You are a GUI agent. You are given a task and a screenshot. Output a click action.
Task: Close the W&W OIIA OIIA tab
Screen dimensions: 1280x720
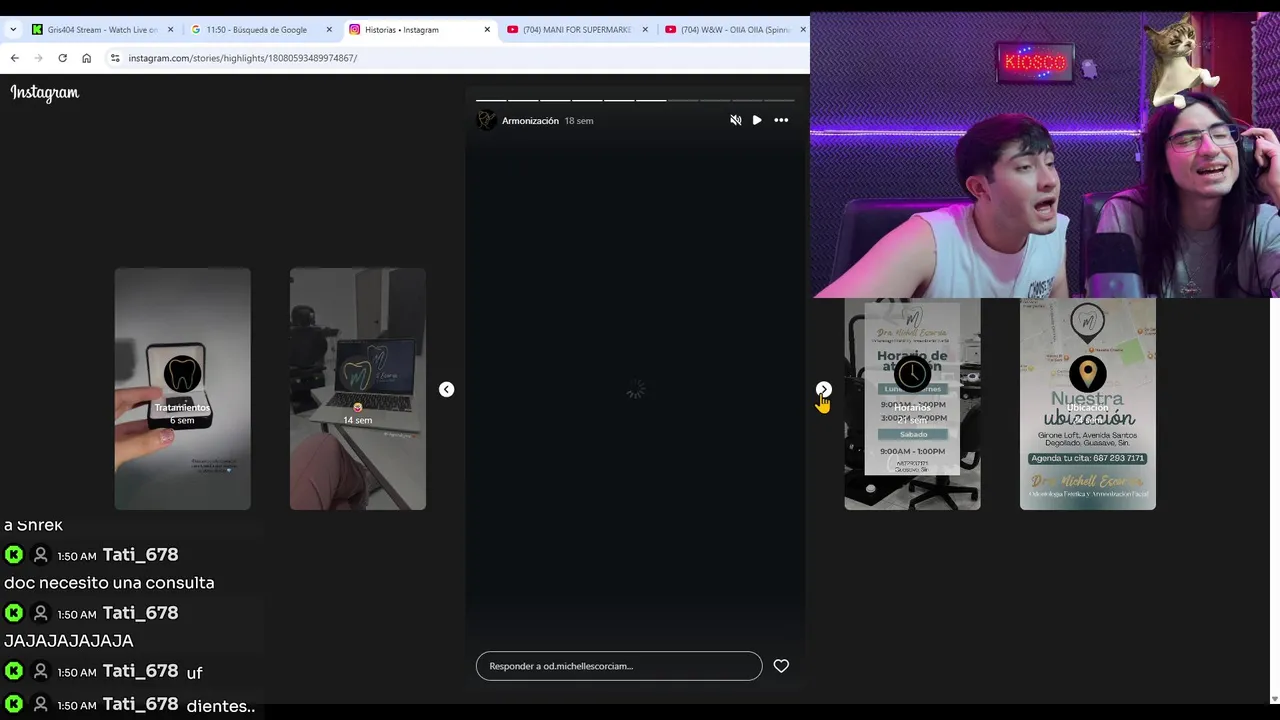coord(803,30)
